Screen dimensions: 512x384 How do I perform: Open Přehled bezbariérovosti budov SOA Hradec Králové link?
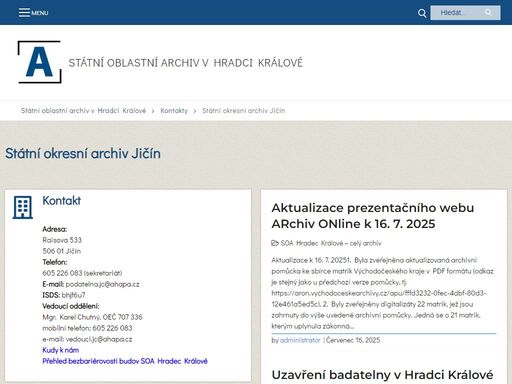coord(125,361)
